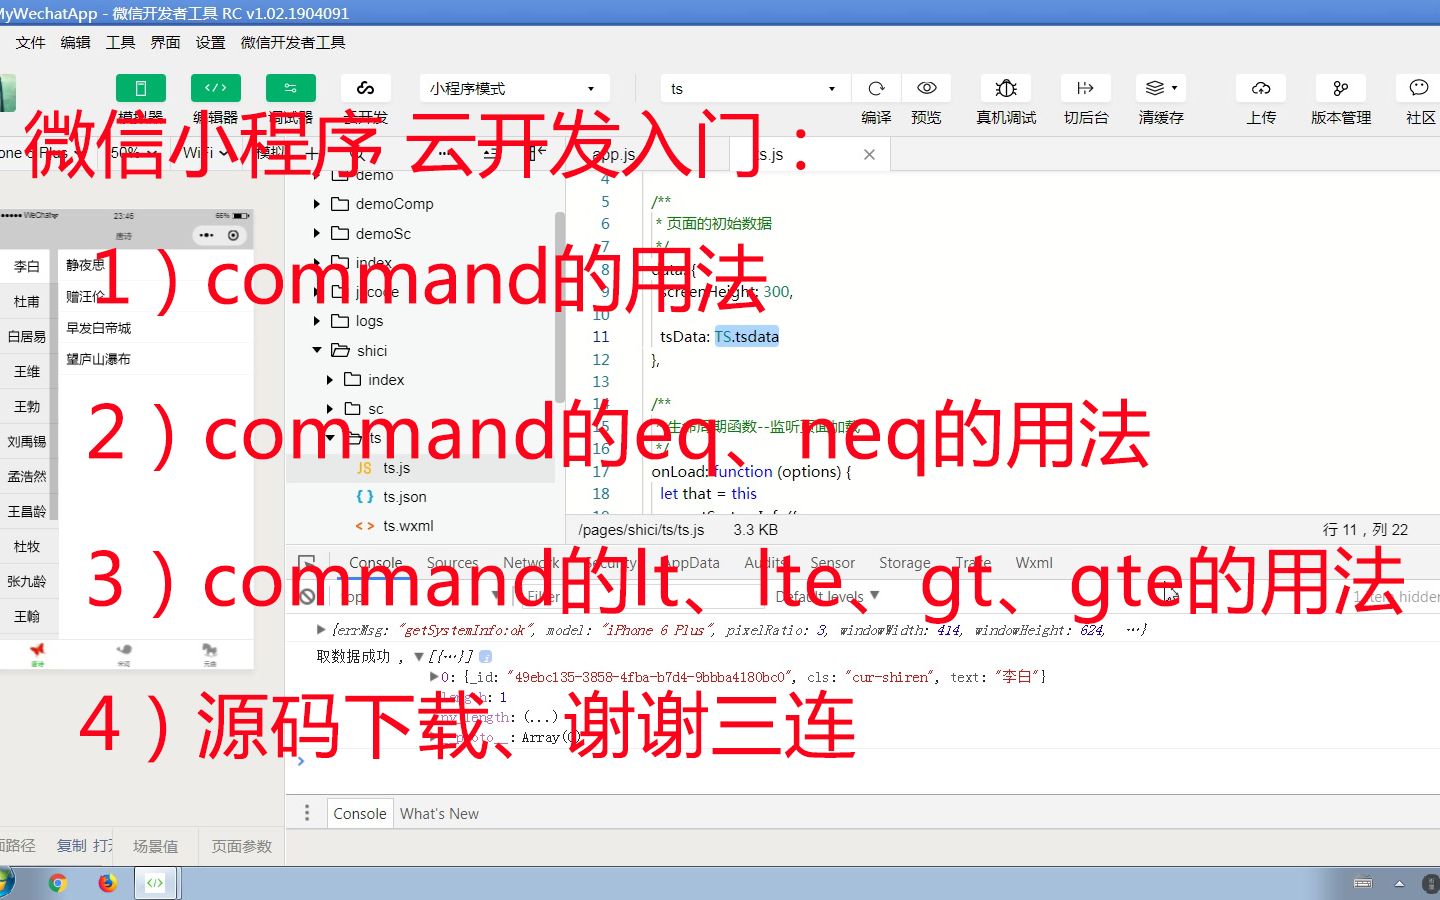
Task: Click the switch to background icon
Action: pos(1086,88)
